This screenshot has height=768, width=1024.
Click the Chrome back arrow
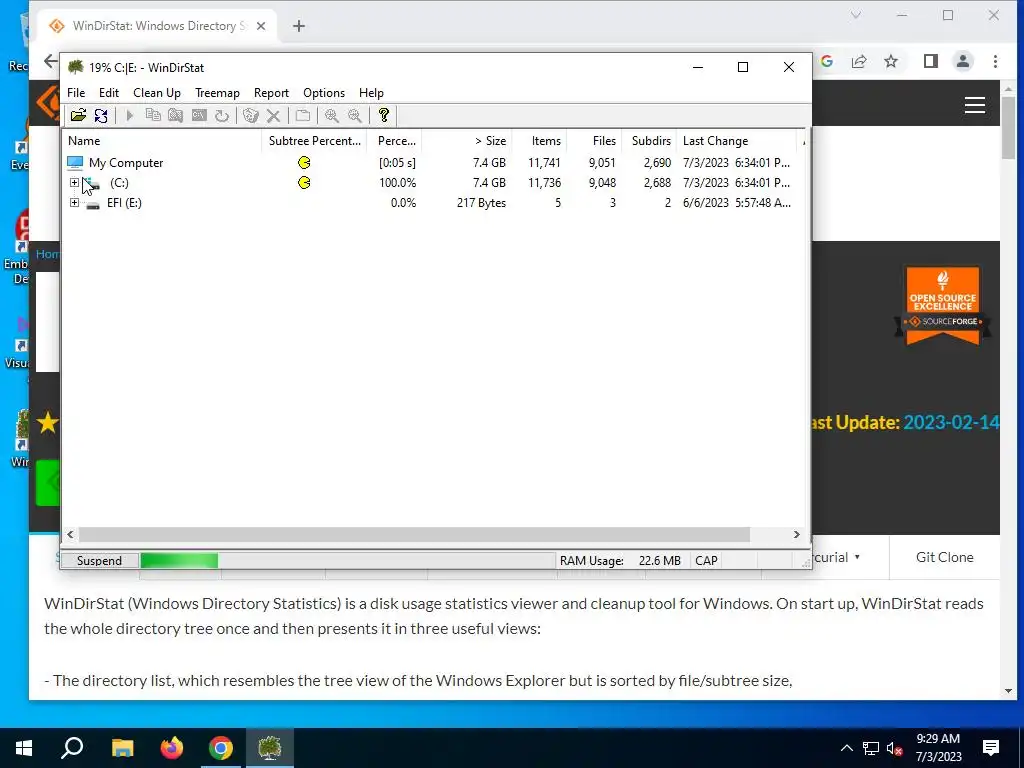pos(50,61)
